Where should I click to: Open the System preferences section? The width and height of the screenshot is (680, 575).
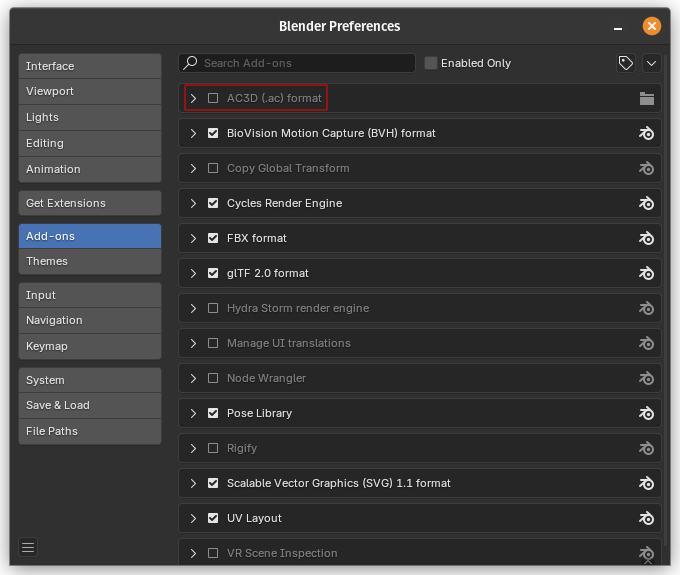point(90,380)
